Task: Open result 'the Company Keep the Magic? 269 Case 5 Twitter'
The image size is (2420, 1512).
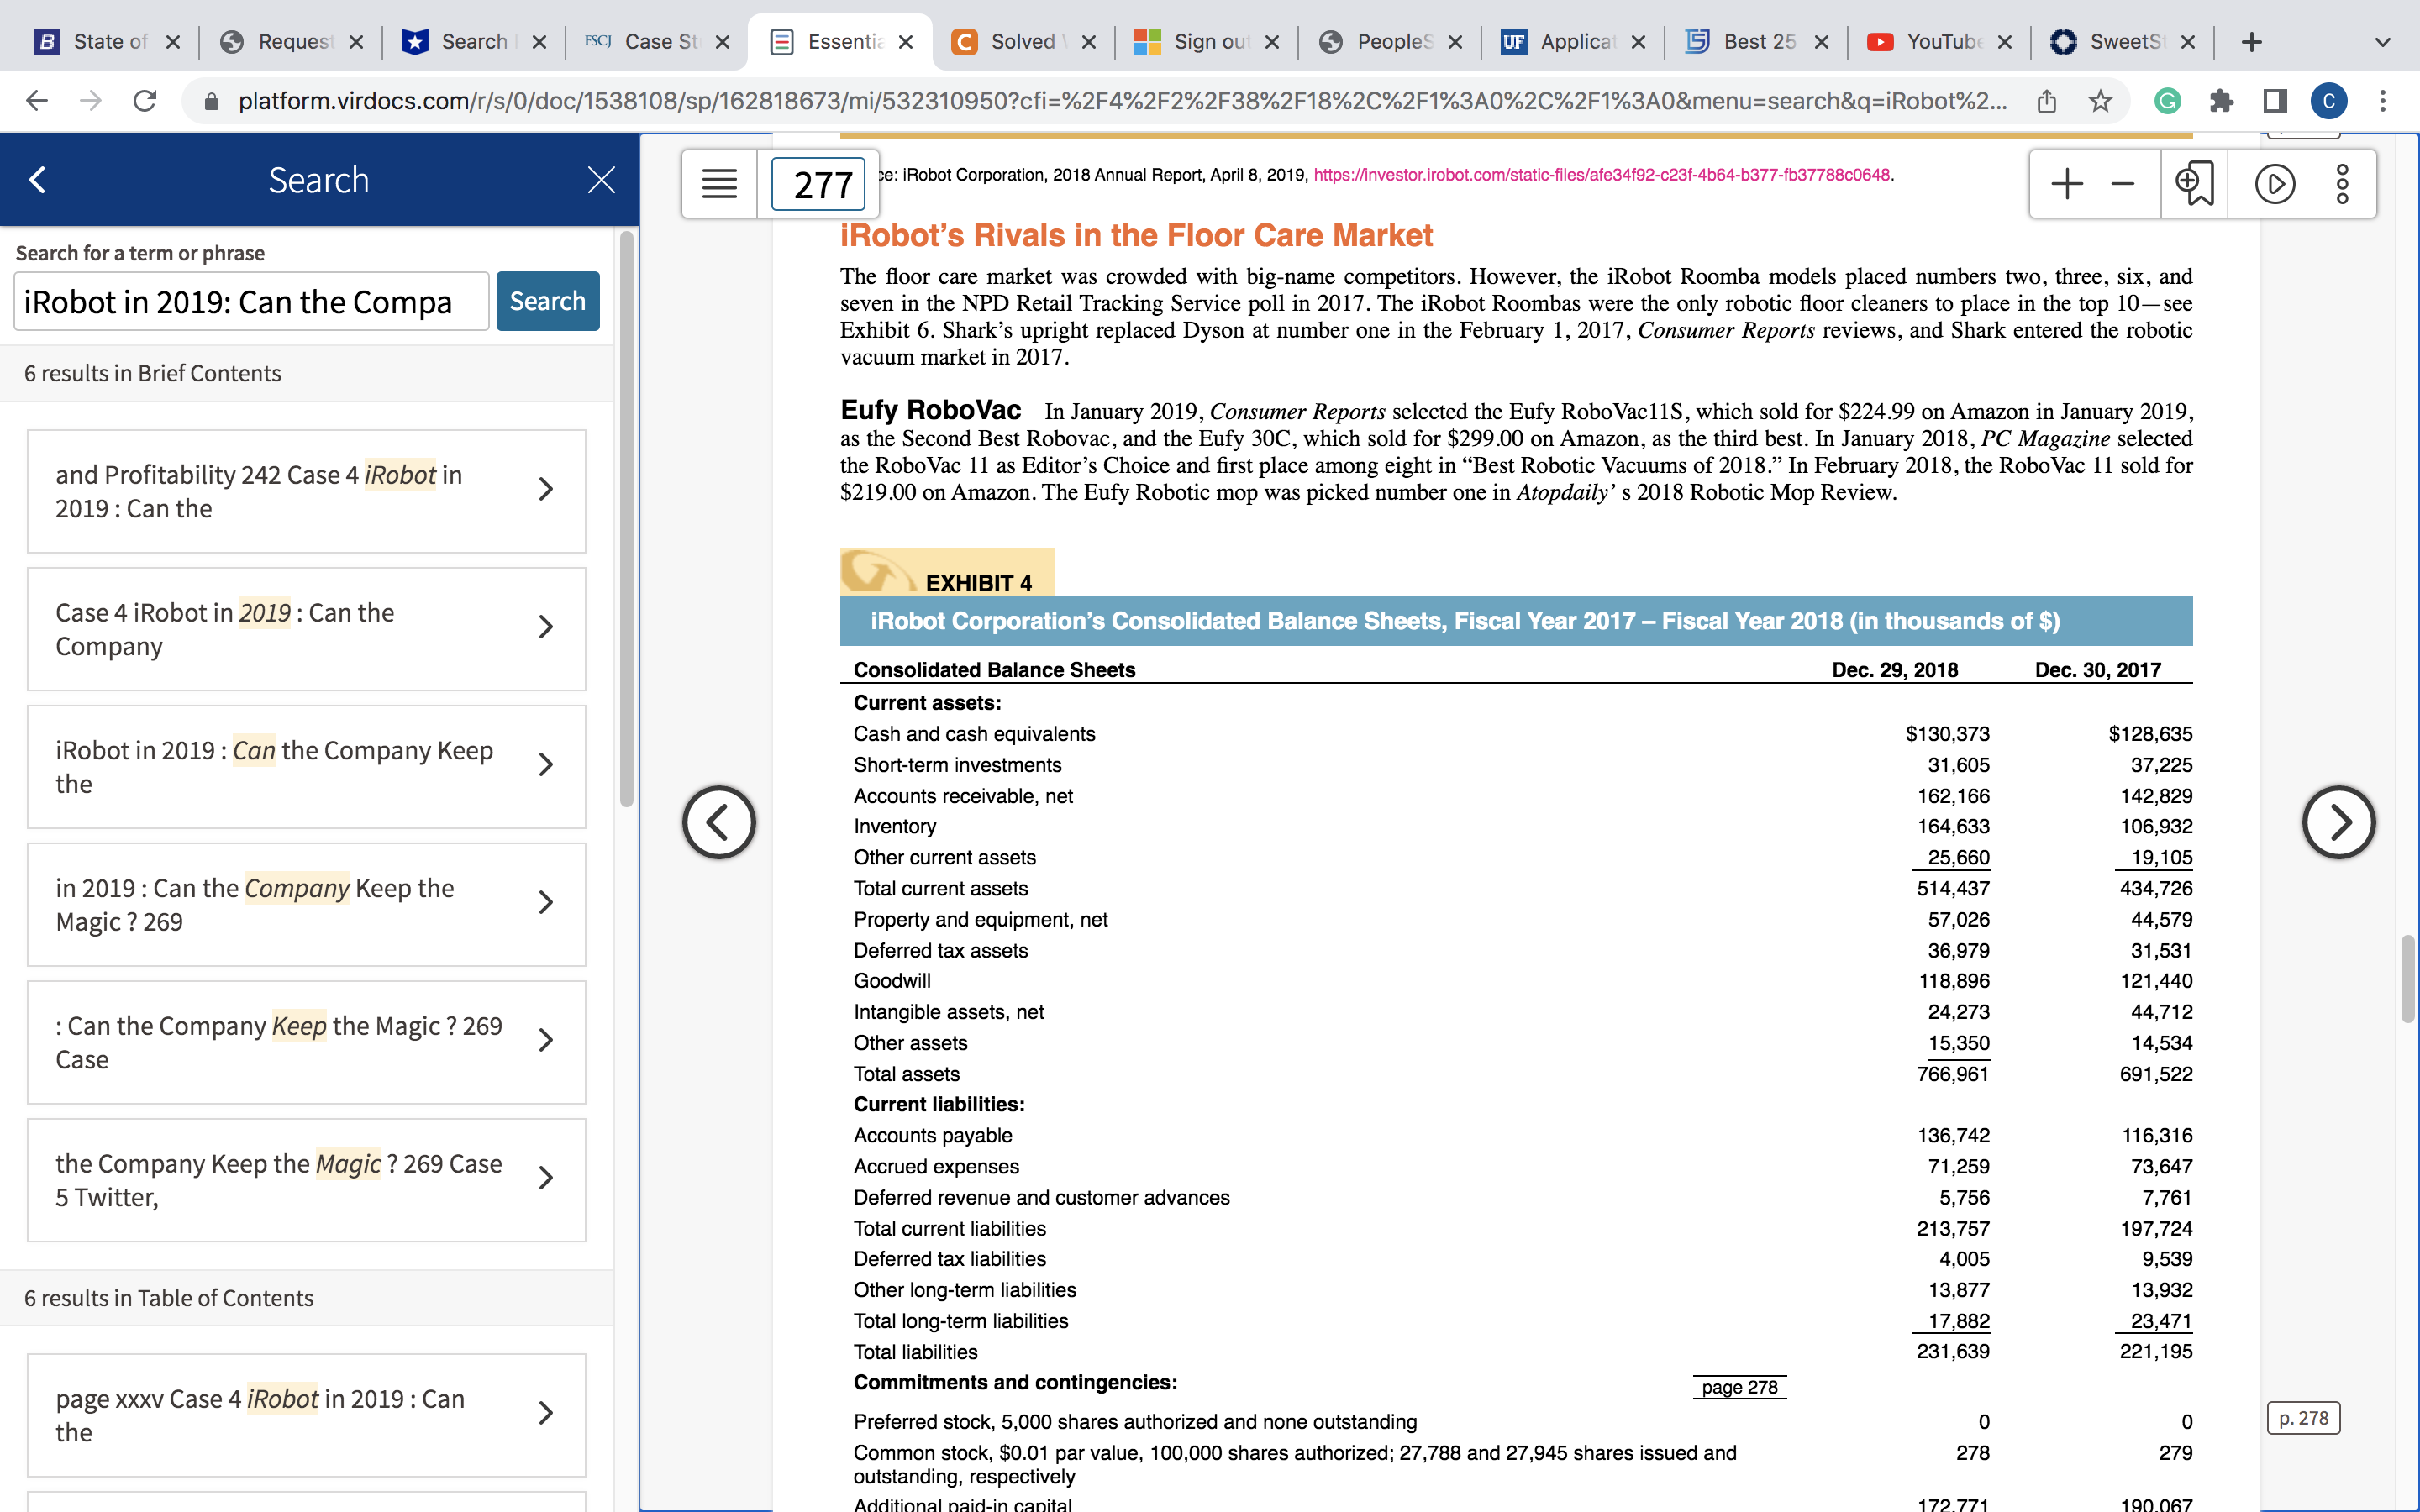Action: (x=306, y=1180)
